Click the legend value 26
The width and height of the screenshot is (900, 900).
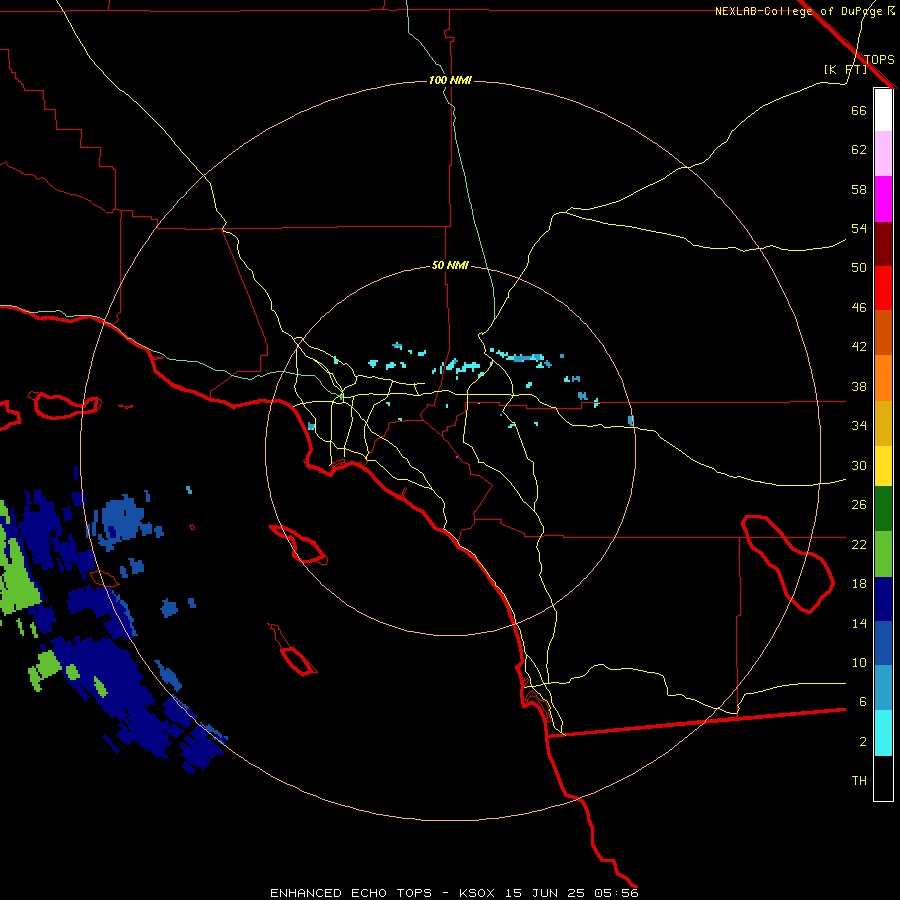pos(859,505)
